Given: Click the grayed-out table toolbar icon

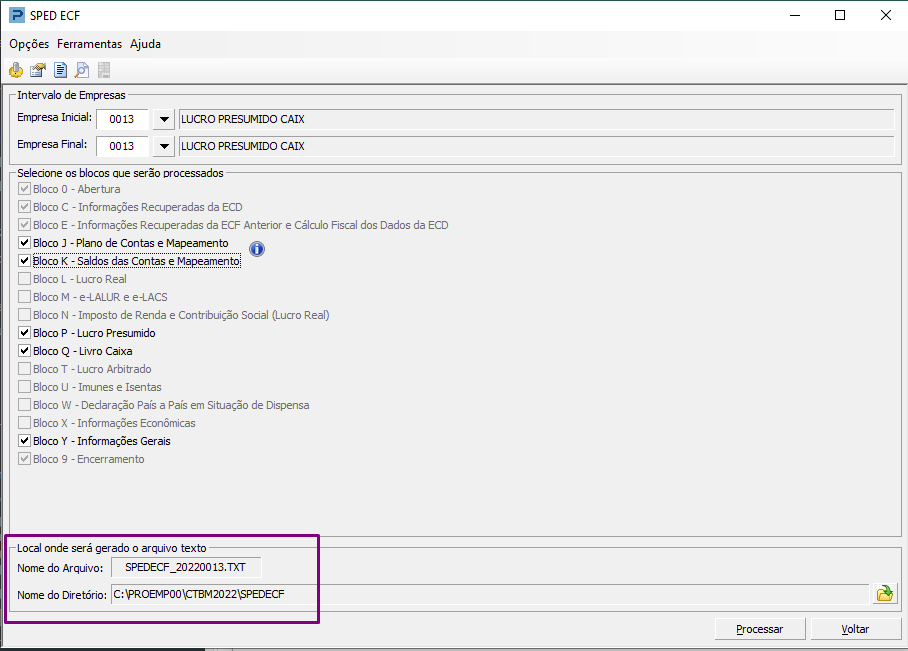Looking at the screenshot, I should point(104,70).
